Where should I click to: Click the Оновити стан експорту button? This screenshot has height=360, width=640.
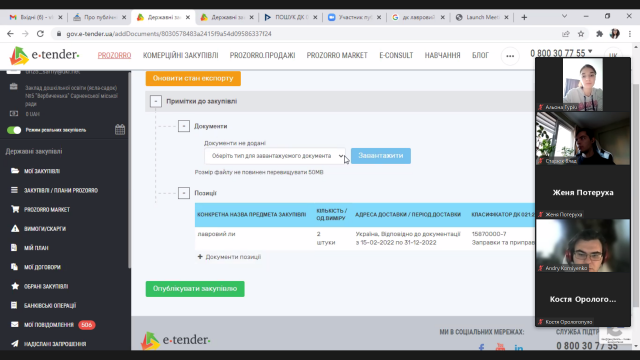pos(193,78)
